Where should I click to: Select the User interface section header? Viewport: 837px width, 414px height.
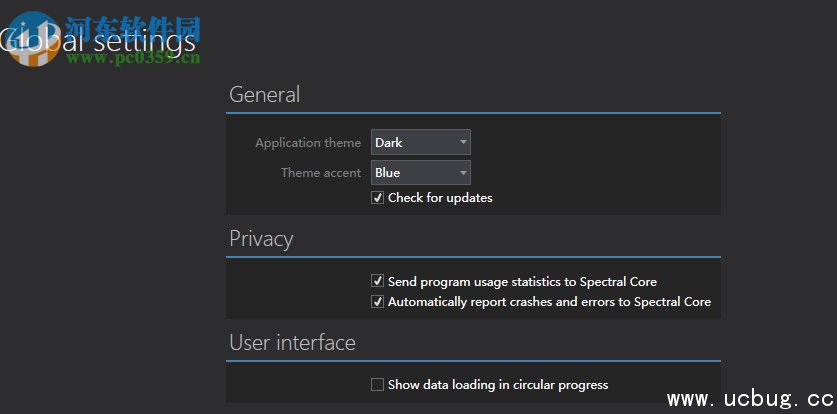[292, 343]
